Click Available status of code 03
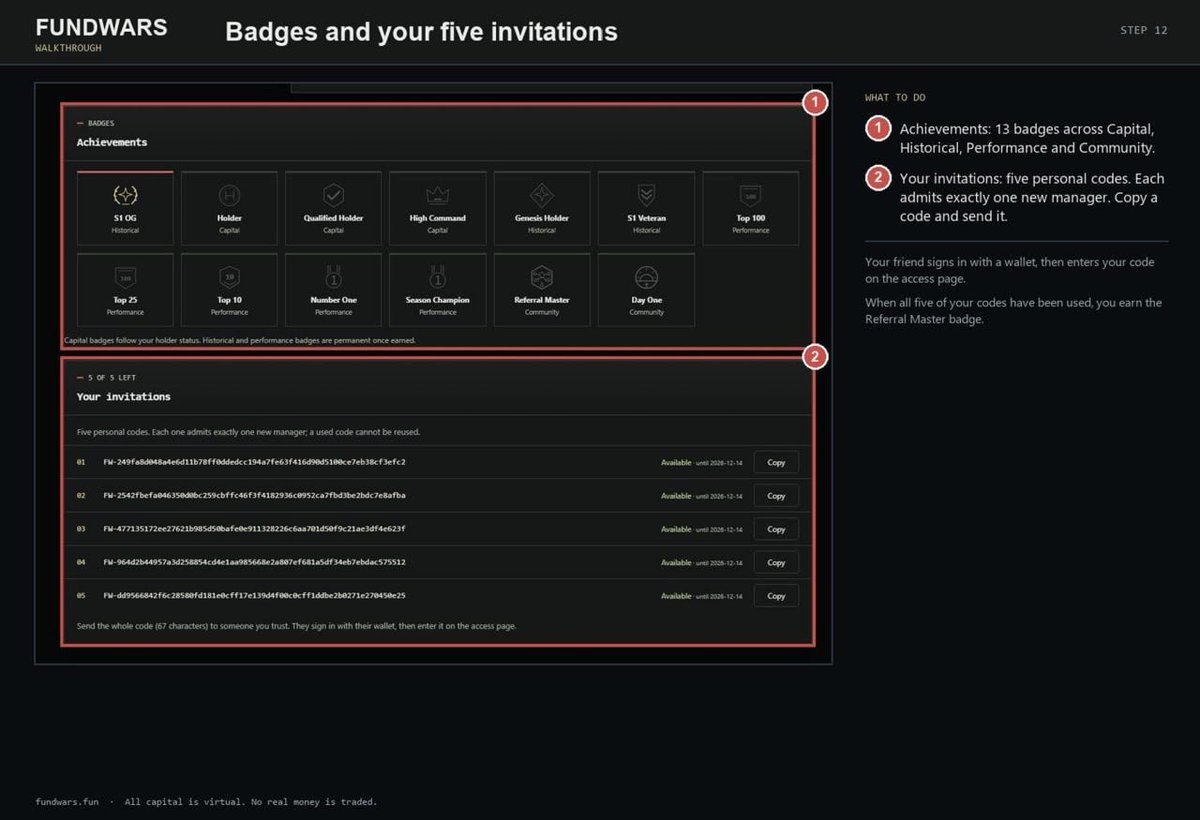 676,529
